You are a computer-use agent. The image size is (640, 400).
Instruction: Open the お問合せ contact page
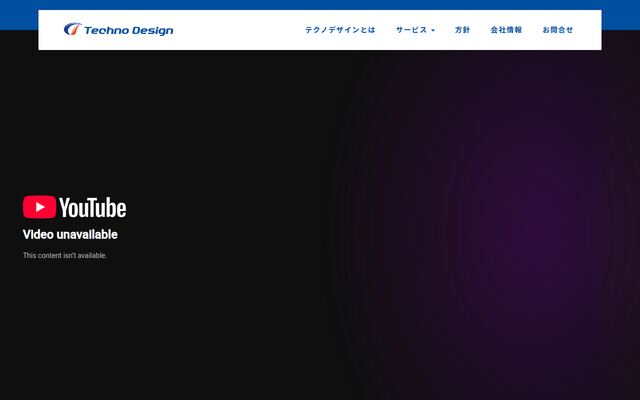pyautogui.click(x=558, y=30)
